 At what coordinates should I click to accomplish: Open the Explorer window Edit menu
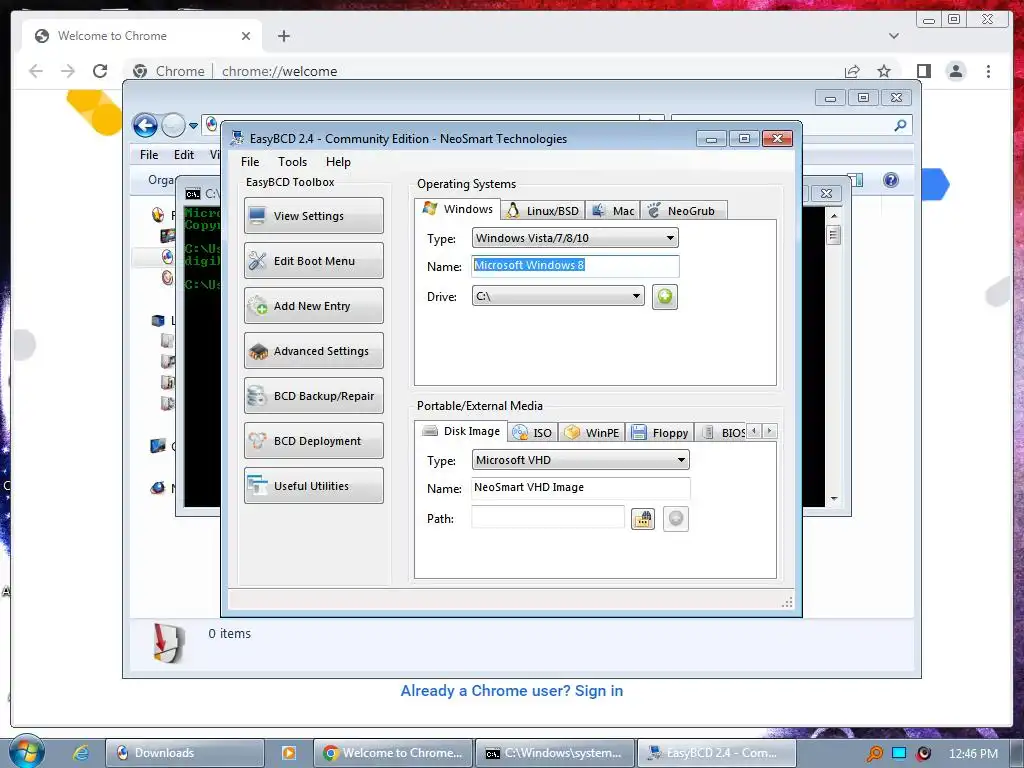point(184,155)
